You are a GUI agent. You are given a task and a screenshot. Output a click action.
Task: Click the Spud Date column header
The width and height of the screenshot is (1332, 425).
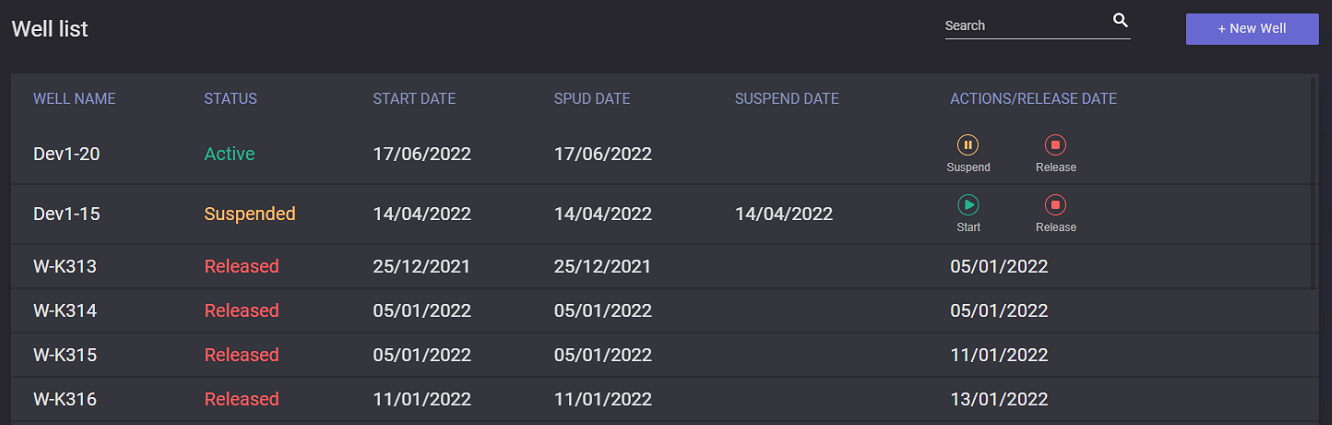point(592,99)
